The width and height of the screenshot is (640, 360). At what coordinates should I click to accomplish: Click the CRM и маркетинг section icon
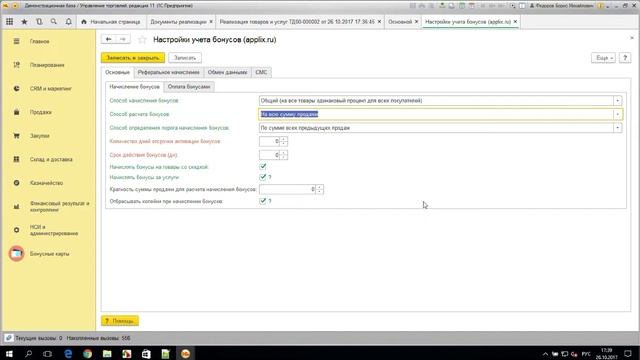[16, 89]
